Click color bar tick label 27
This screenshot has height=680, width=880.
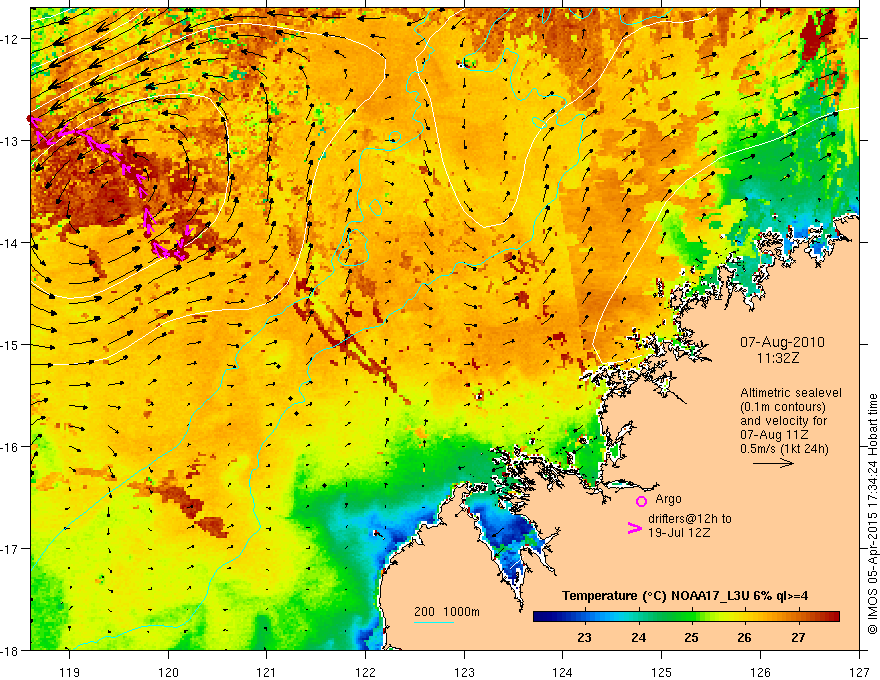pyautogui.click(x=798, y=637)
